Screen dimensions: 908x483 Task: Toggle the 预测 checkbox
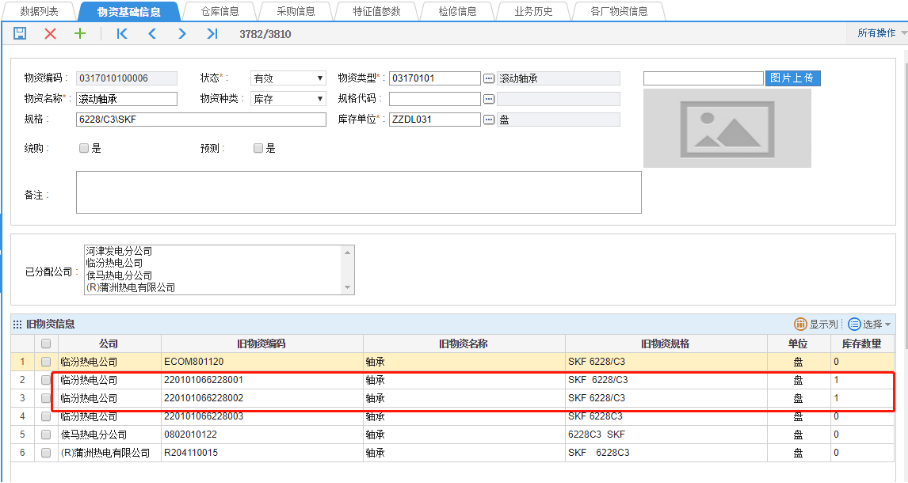click(x=258, y=148)
